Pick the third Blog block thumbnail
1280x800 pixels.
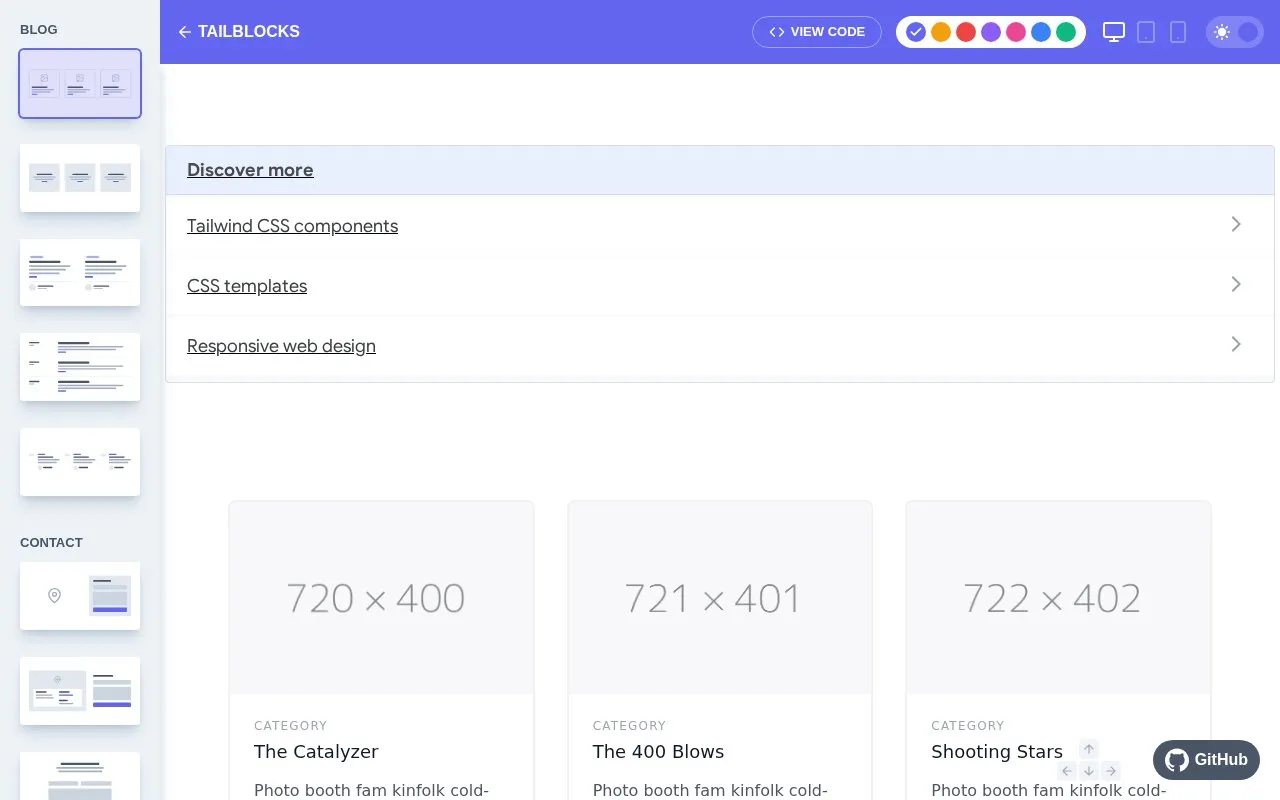tap(80, 272)
